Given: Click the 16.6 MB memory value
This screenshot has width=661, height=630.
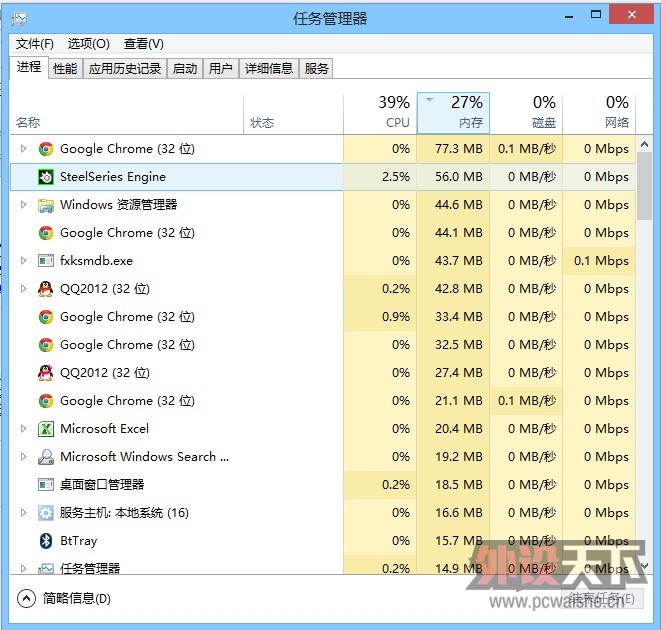Looking at the screenshot, I should [459, 512].
